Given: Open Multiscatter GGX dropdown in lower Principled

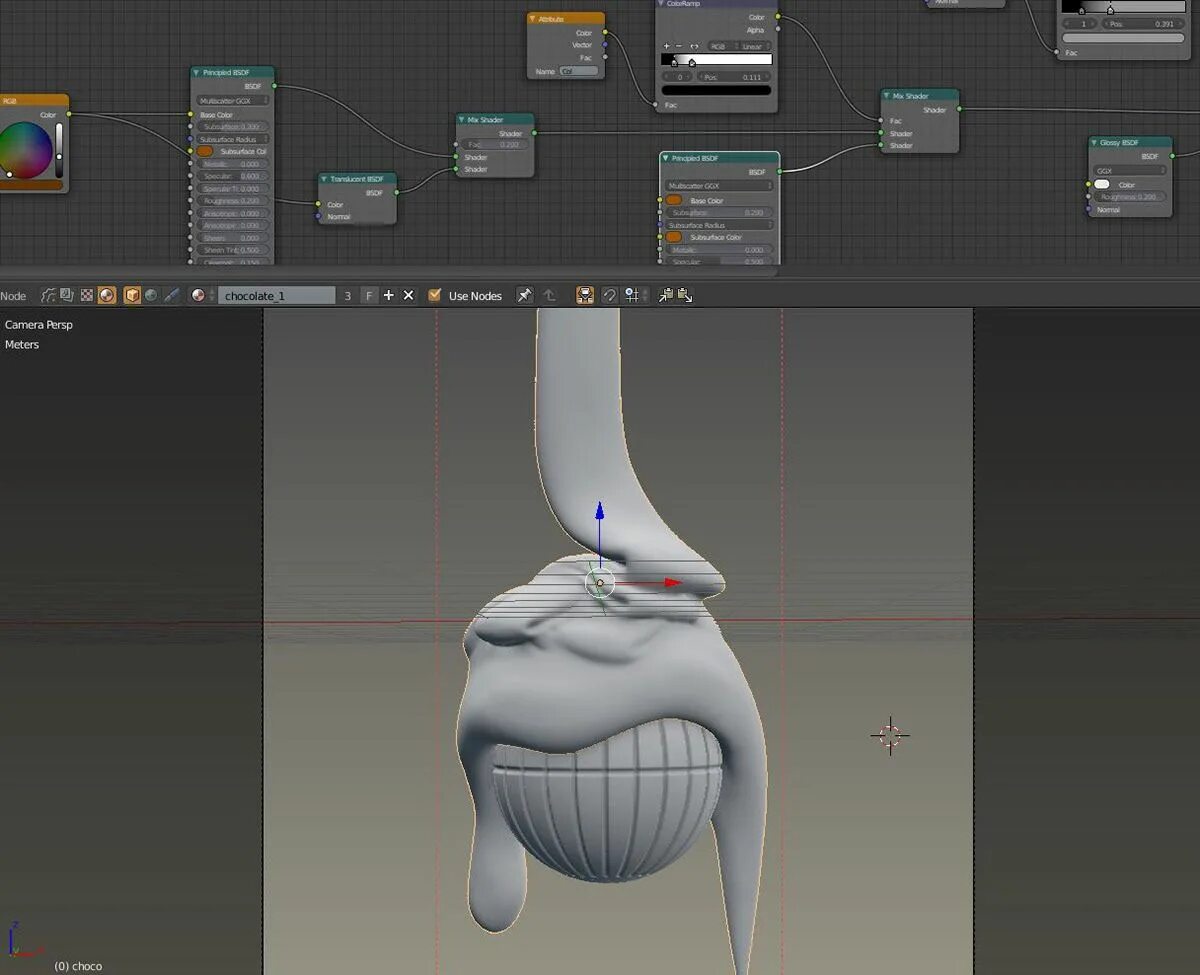Looking at the screenshot, I should tap(720, 186).
